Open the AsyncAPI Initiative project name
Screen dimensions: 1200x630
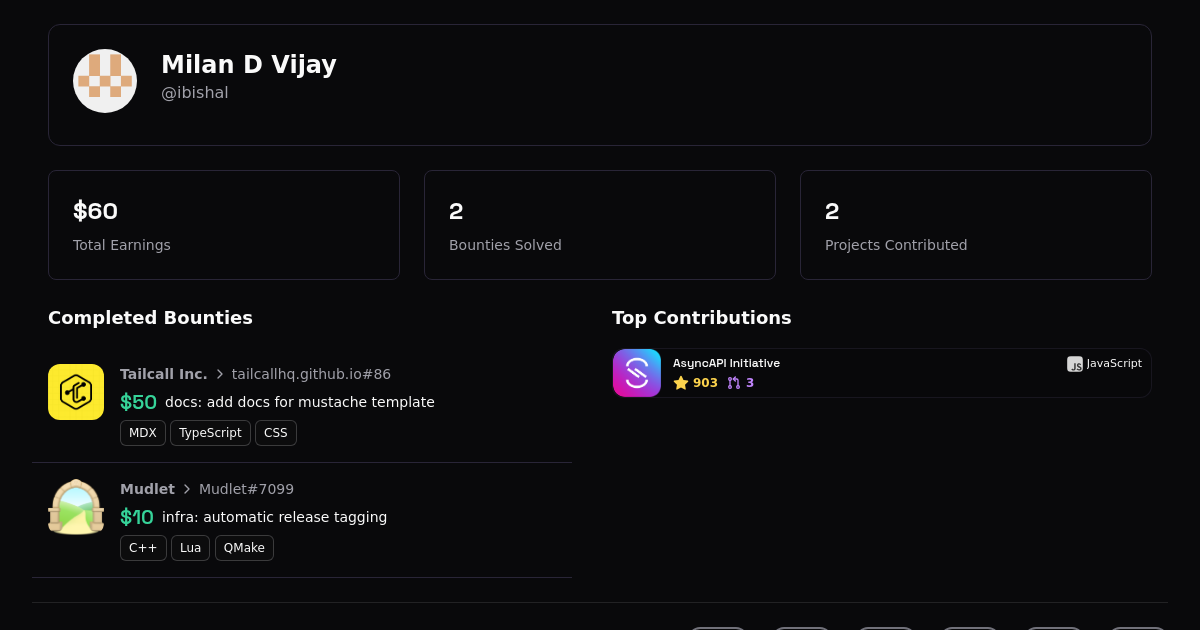(x=726, y=364)
